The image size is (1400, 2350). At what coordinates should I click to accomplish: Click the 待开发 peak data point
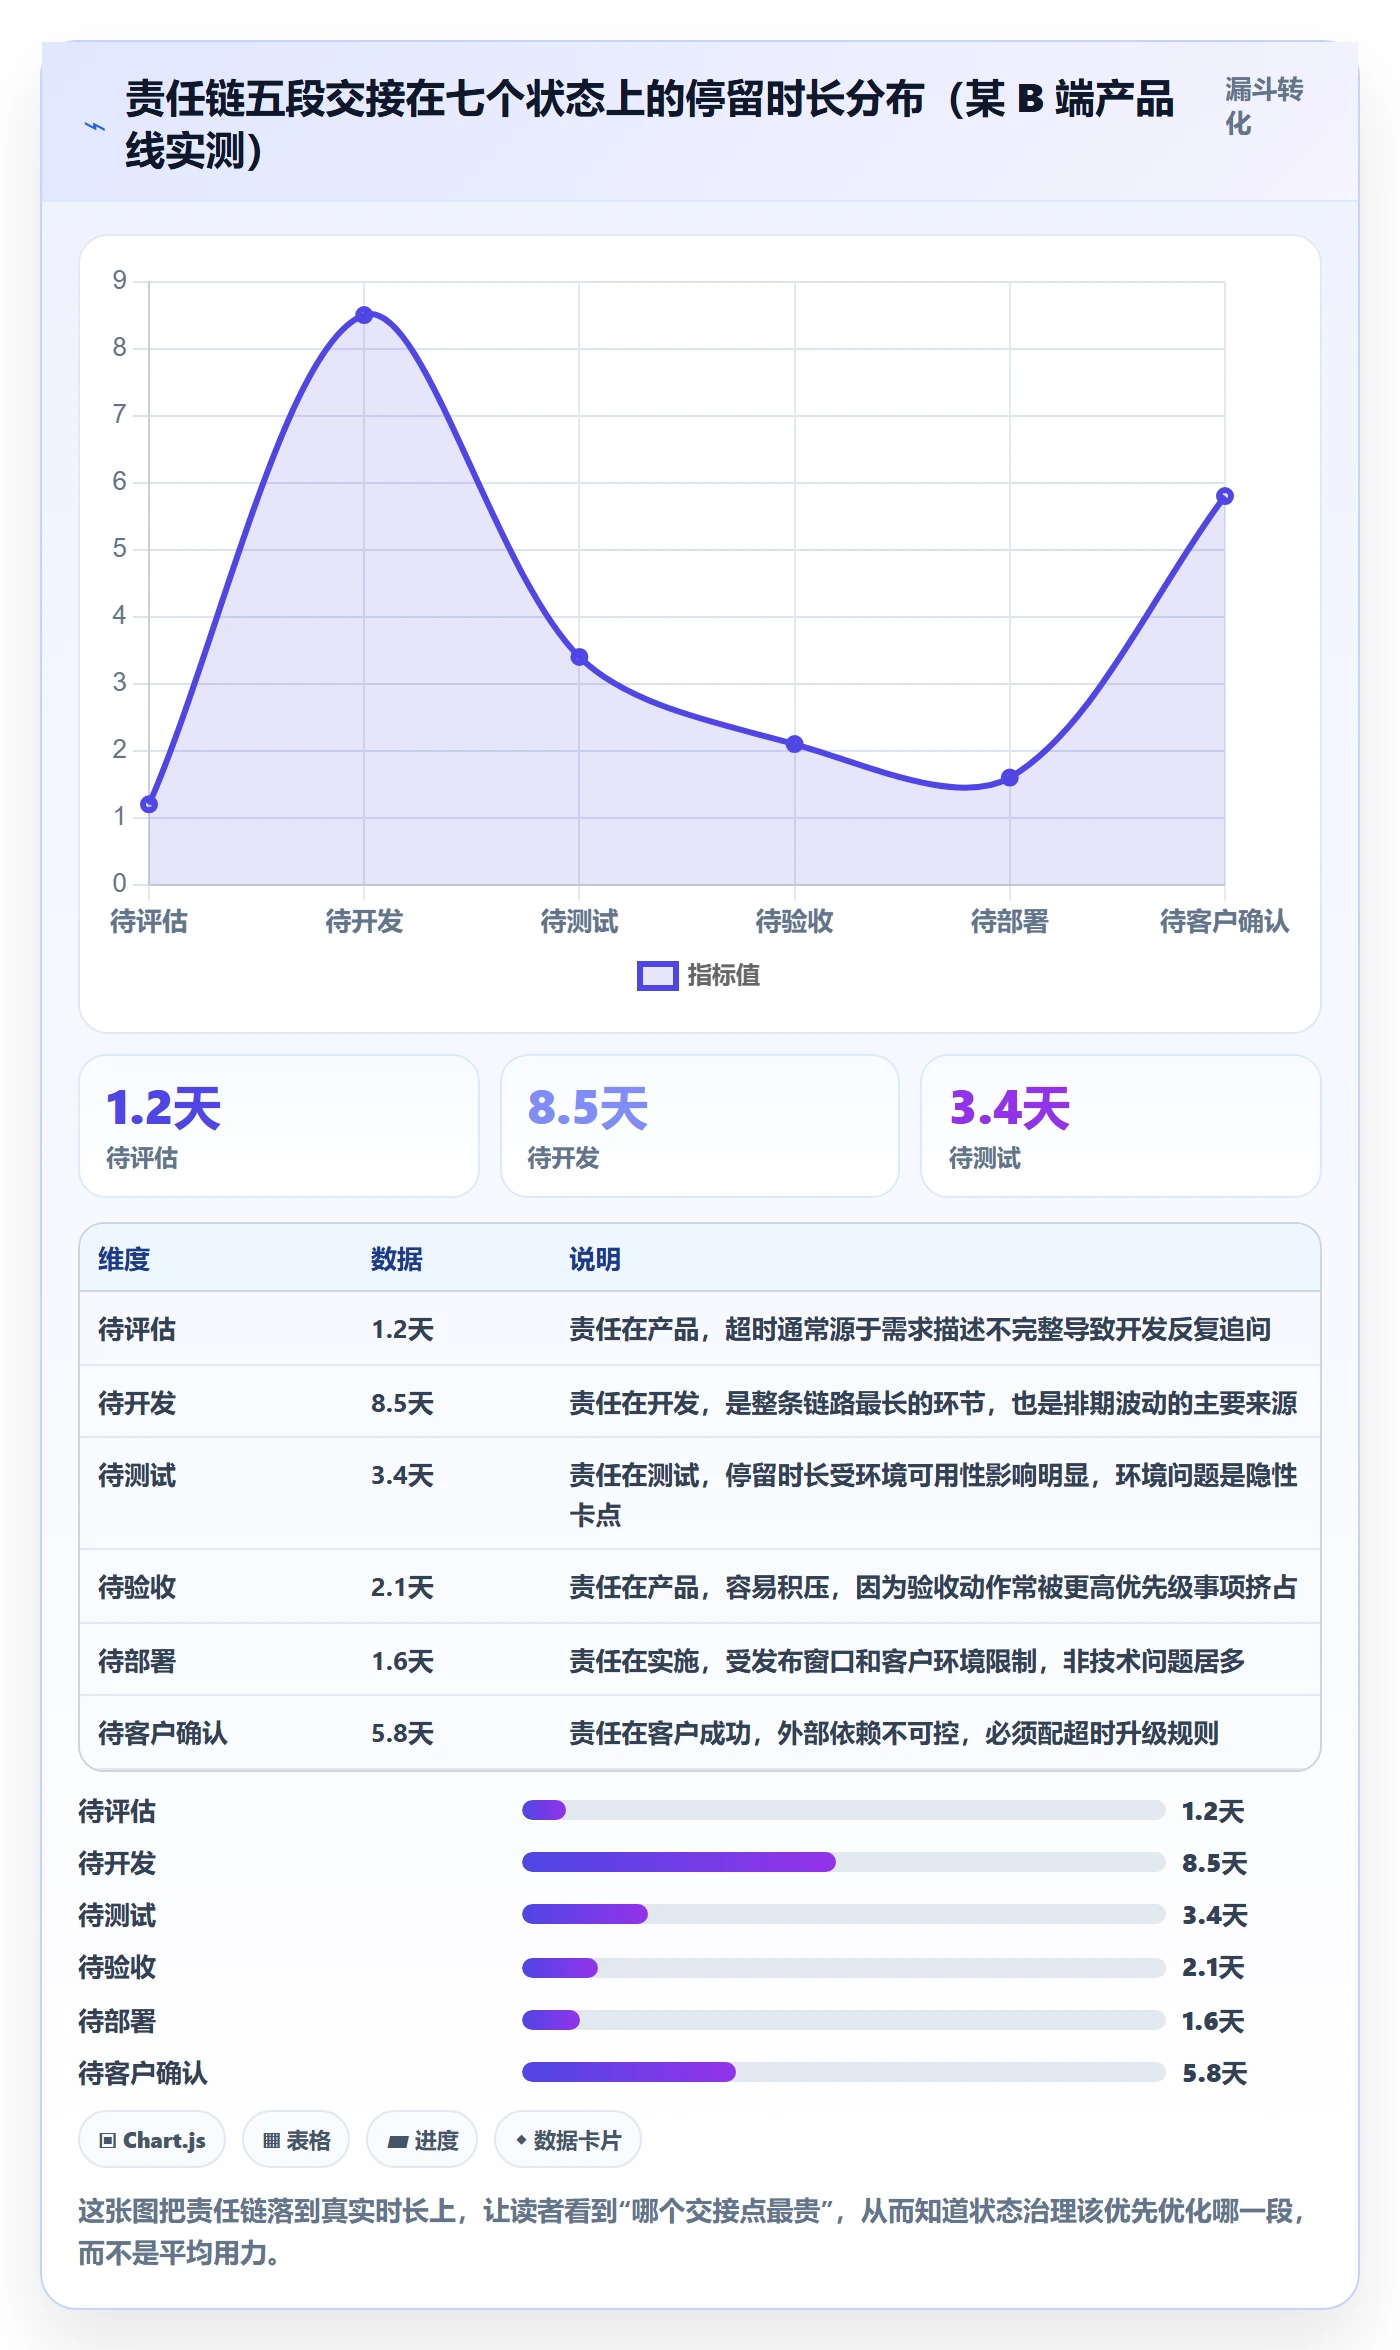point(364,315)
